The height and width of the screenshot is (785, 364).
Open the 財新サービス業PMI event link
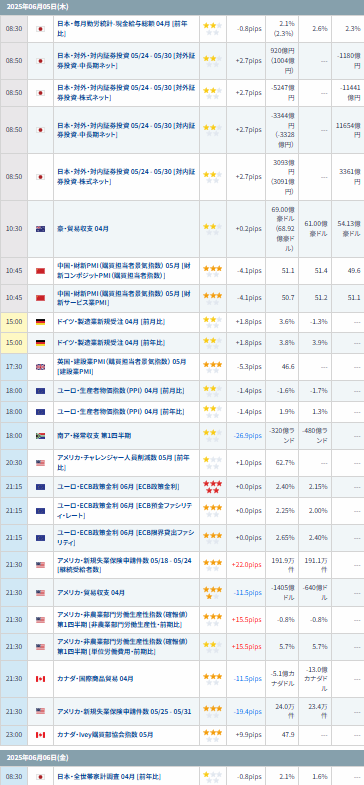[123, 298]
